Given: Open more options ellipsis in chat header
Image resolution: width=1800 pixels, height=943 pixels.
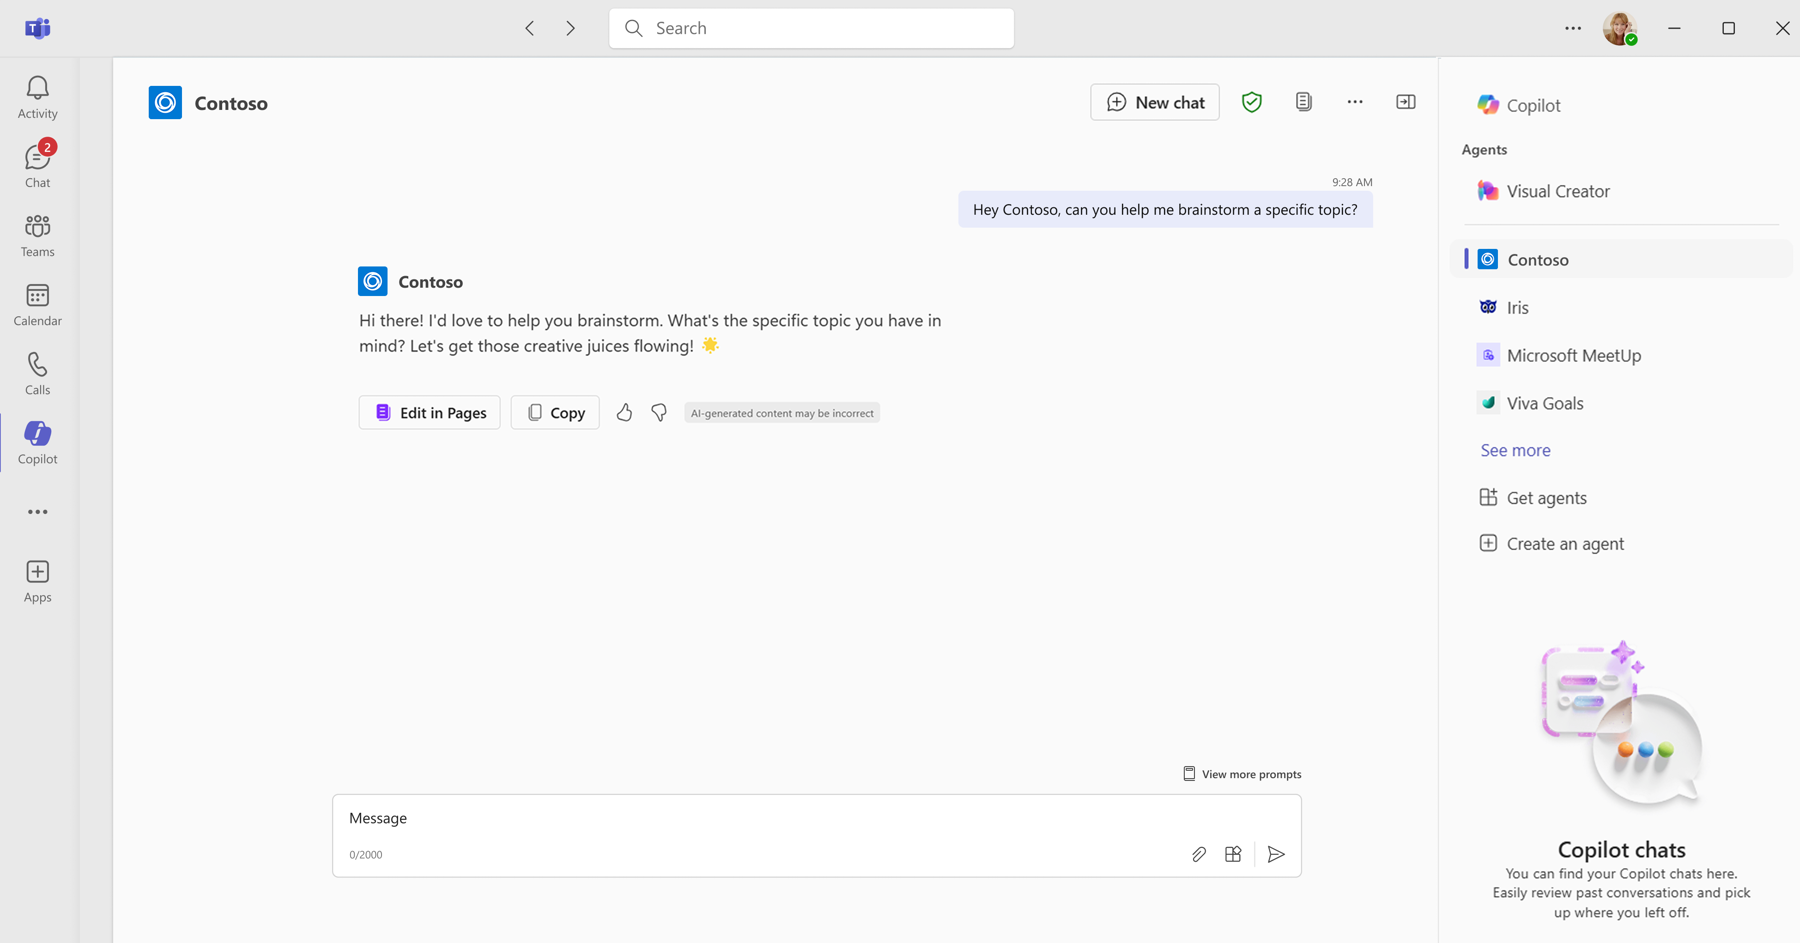Looking at the screenshot, I should coord(1355,102).
